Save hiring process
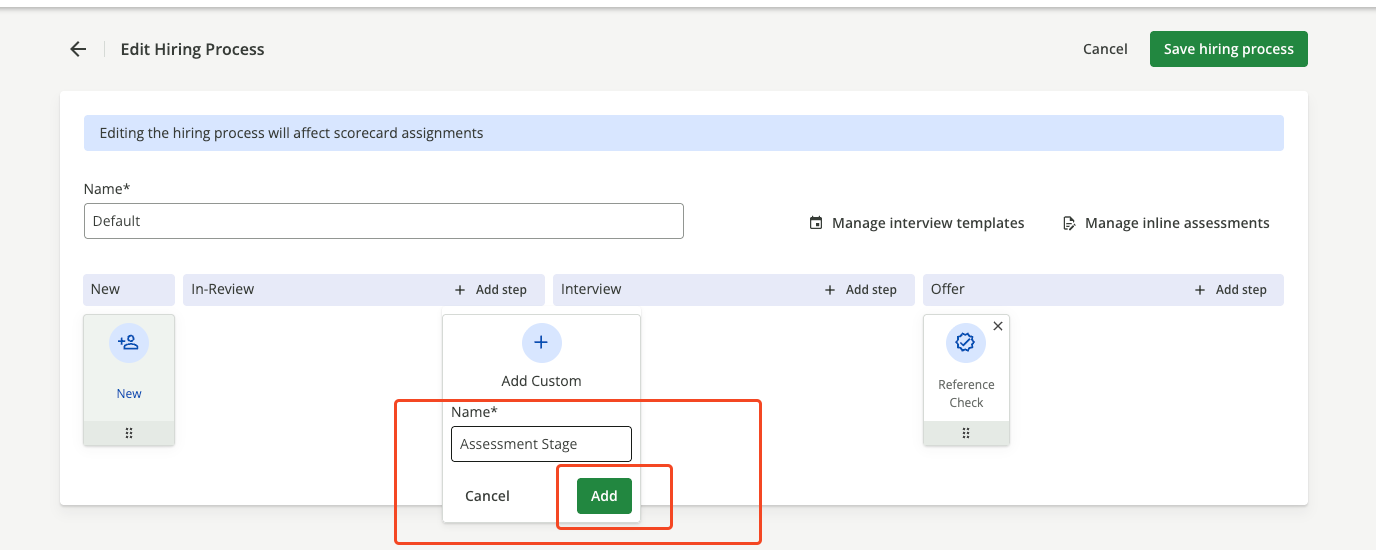Screen dimensions: 1376x550 click(1229, 49)
